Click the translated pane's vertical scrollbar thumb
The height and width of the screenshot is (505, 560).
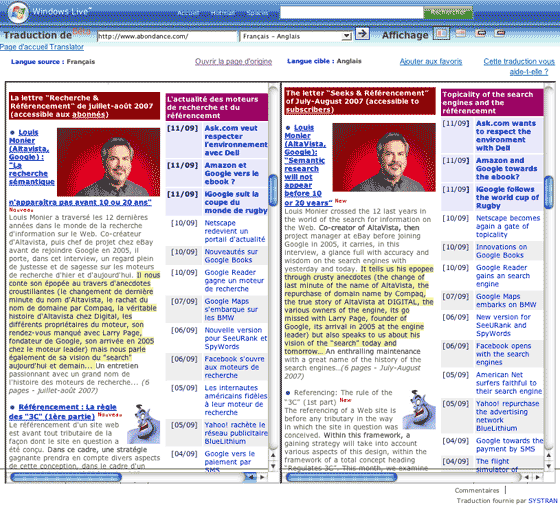tap(549, 192)
